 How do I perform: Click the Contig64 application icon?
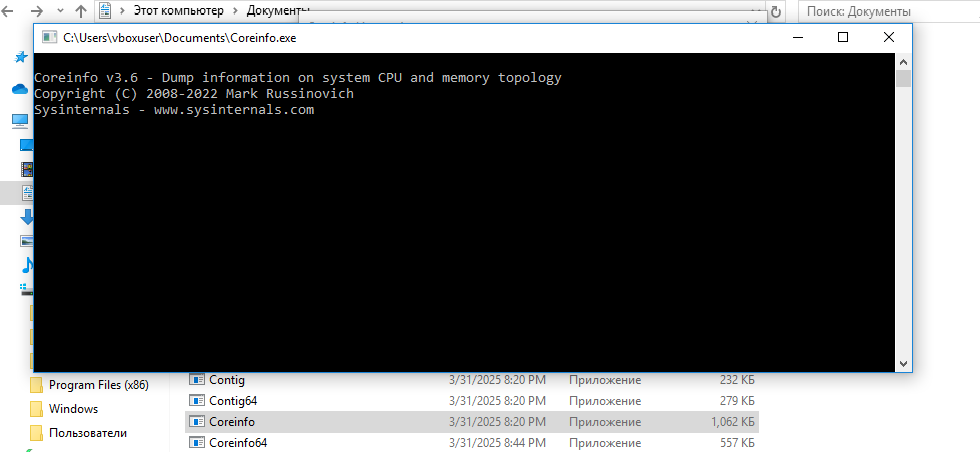click(x=198, y=400)
